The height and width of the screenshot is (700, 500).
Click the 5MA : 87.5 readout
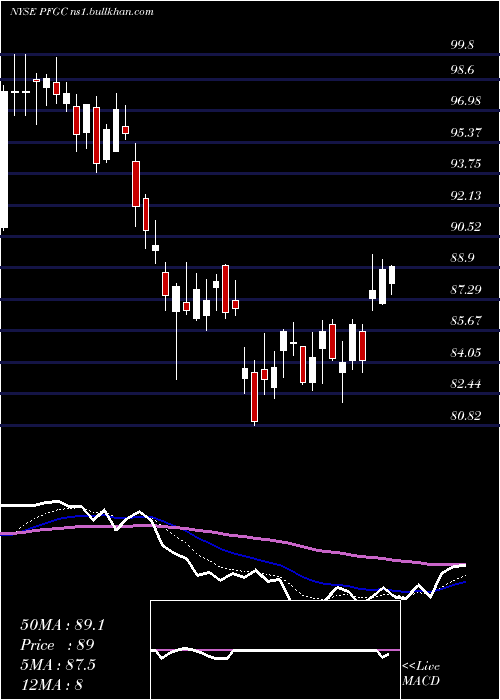[58, 665]
